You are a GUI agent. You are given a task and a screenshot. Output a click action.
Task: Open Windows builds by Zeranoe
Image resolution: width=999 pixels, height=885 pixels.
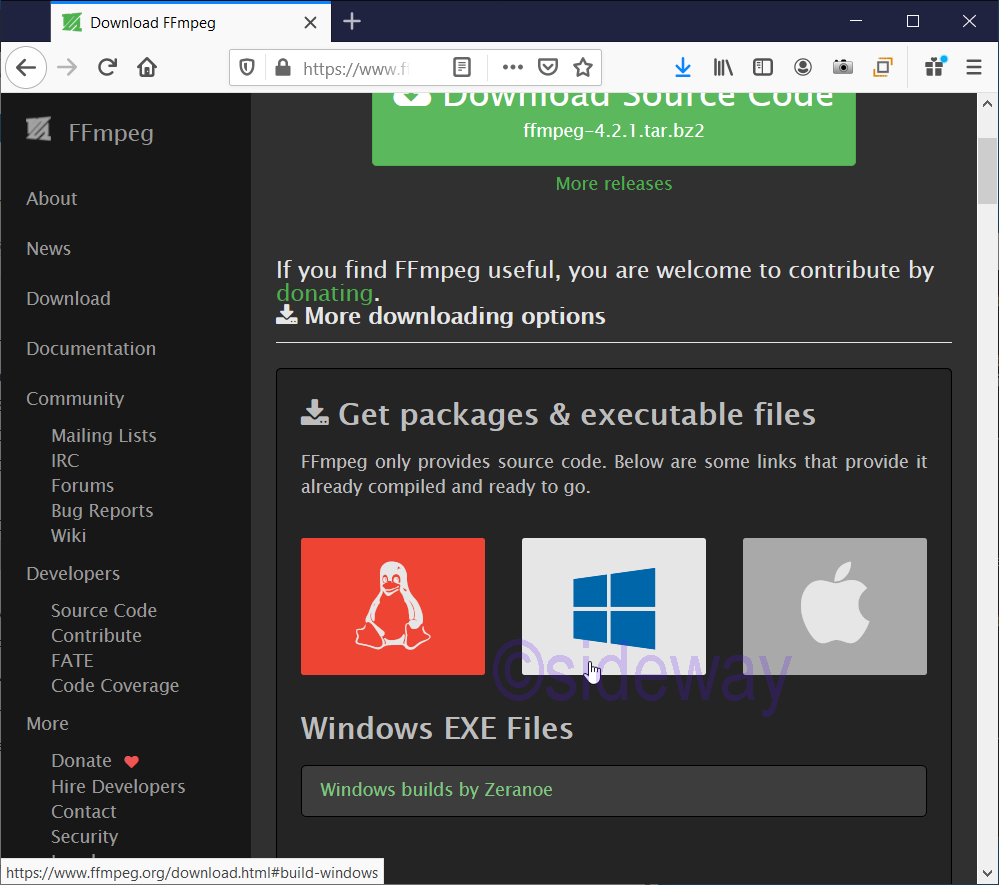pos(436,789)
